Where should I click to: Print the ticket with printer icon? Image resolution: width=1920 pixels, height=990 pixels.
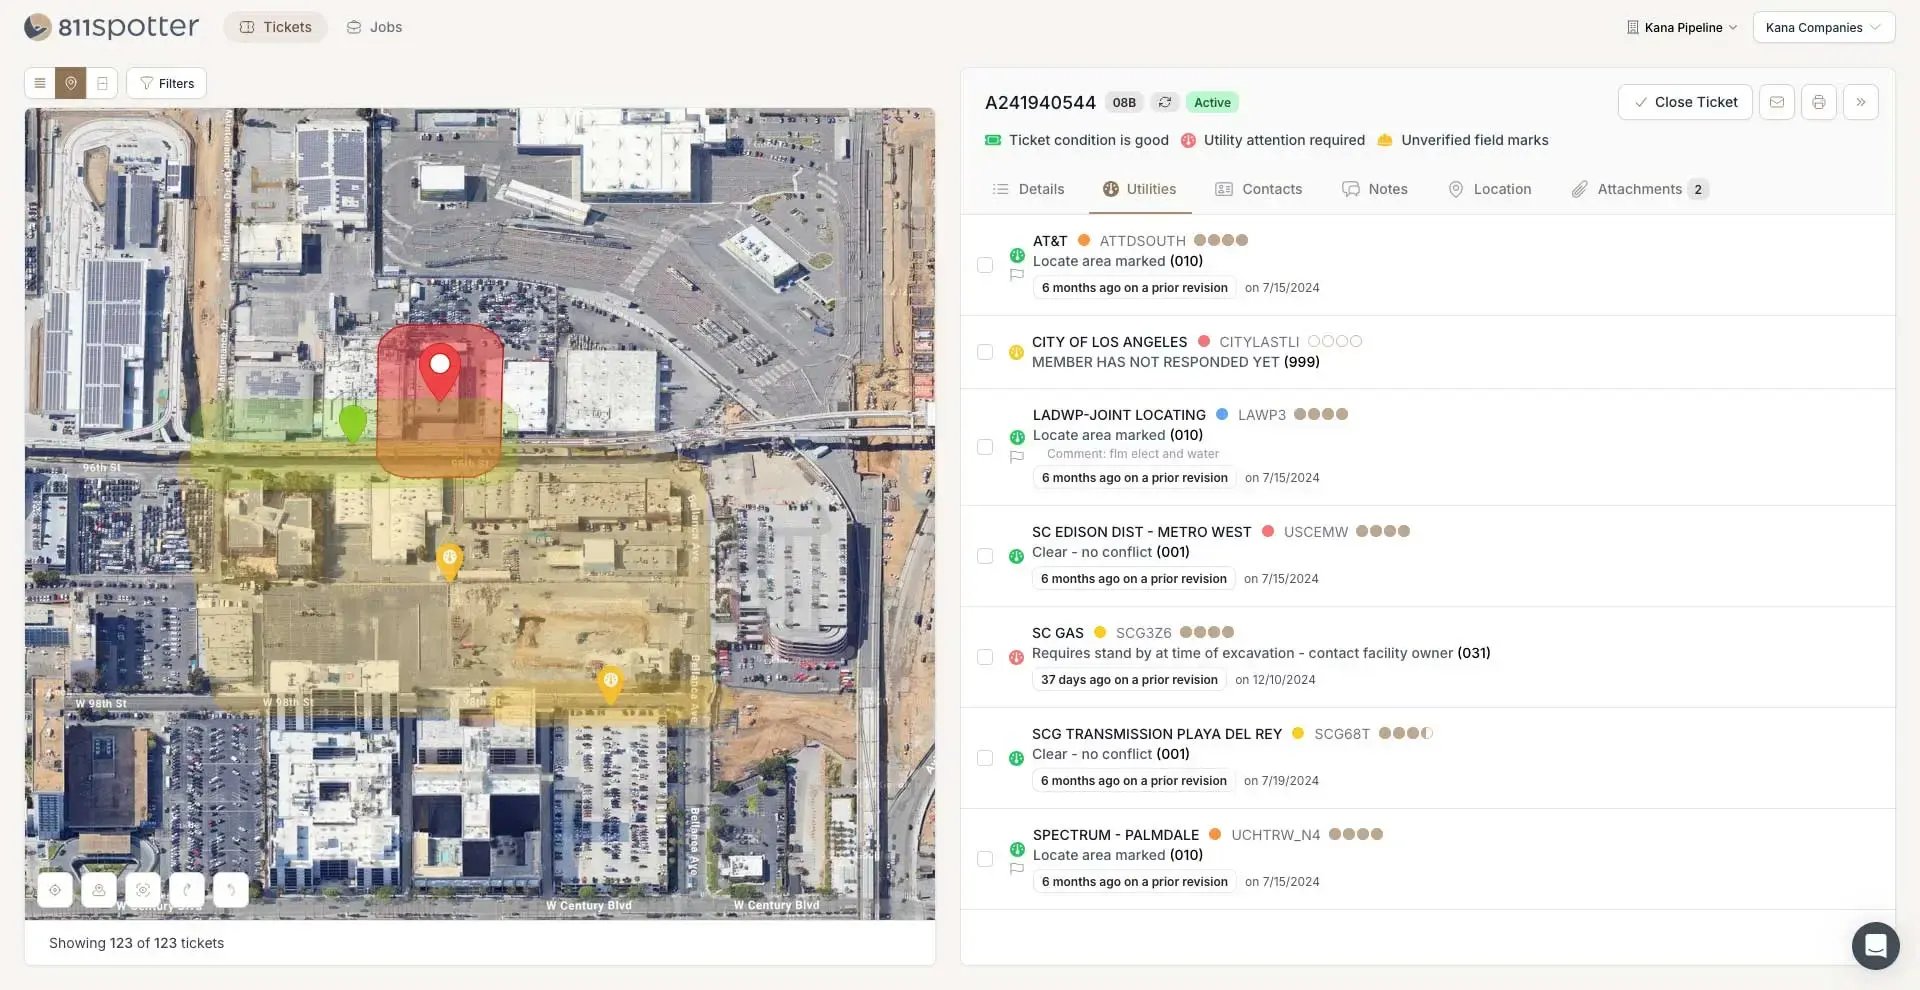point(1819,102)
